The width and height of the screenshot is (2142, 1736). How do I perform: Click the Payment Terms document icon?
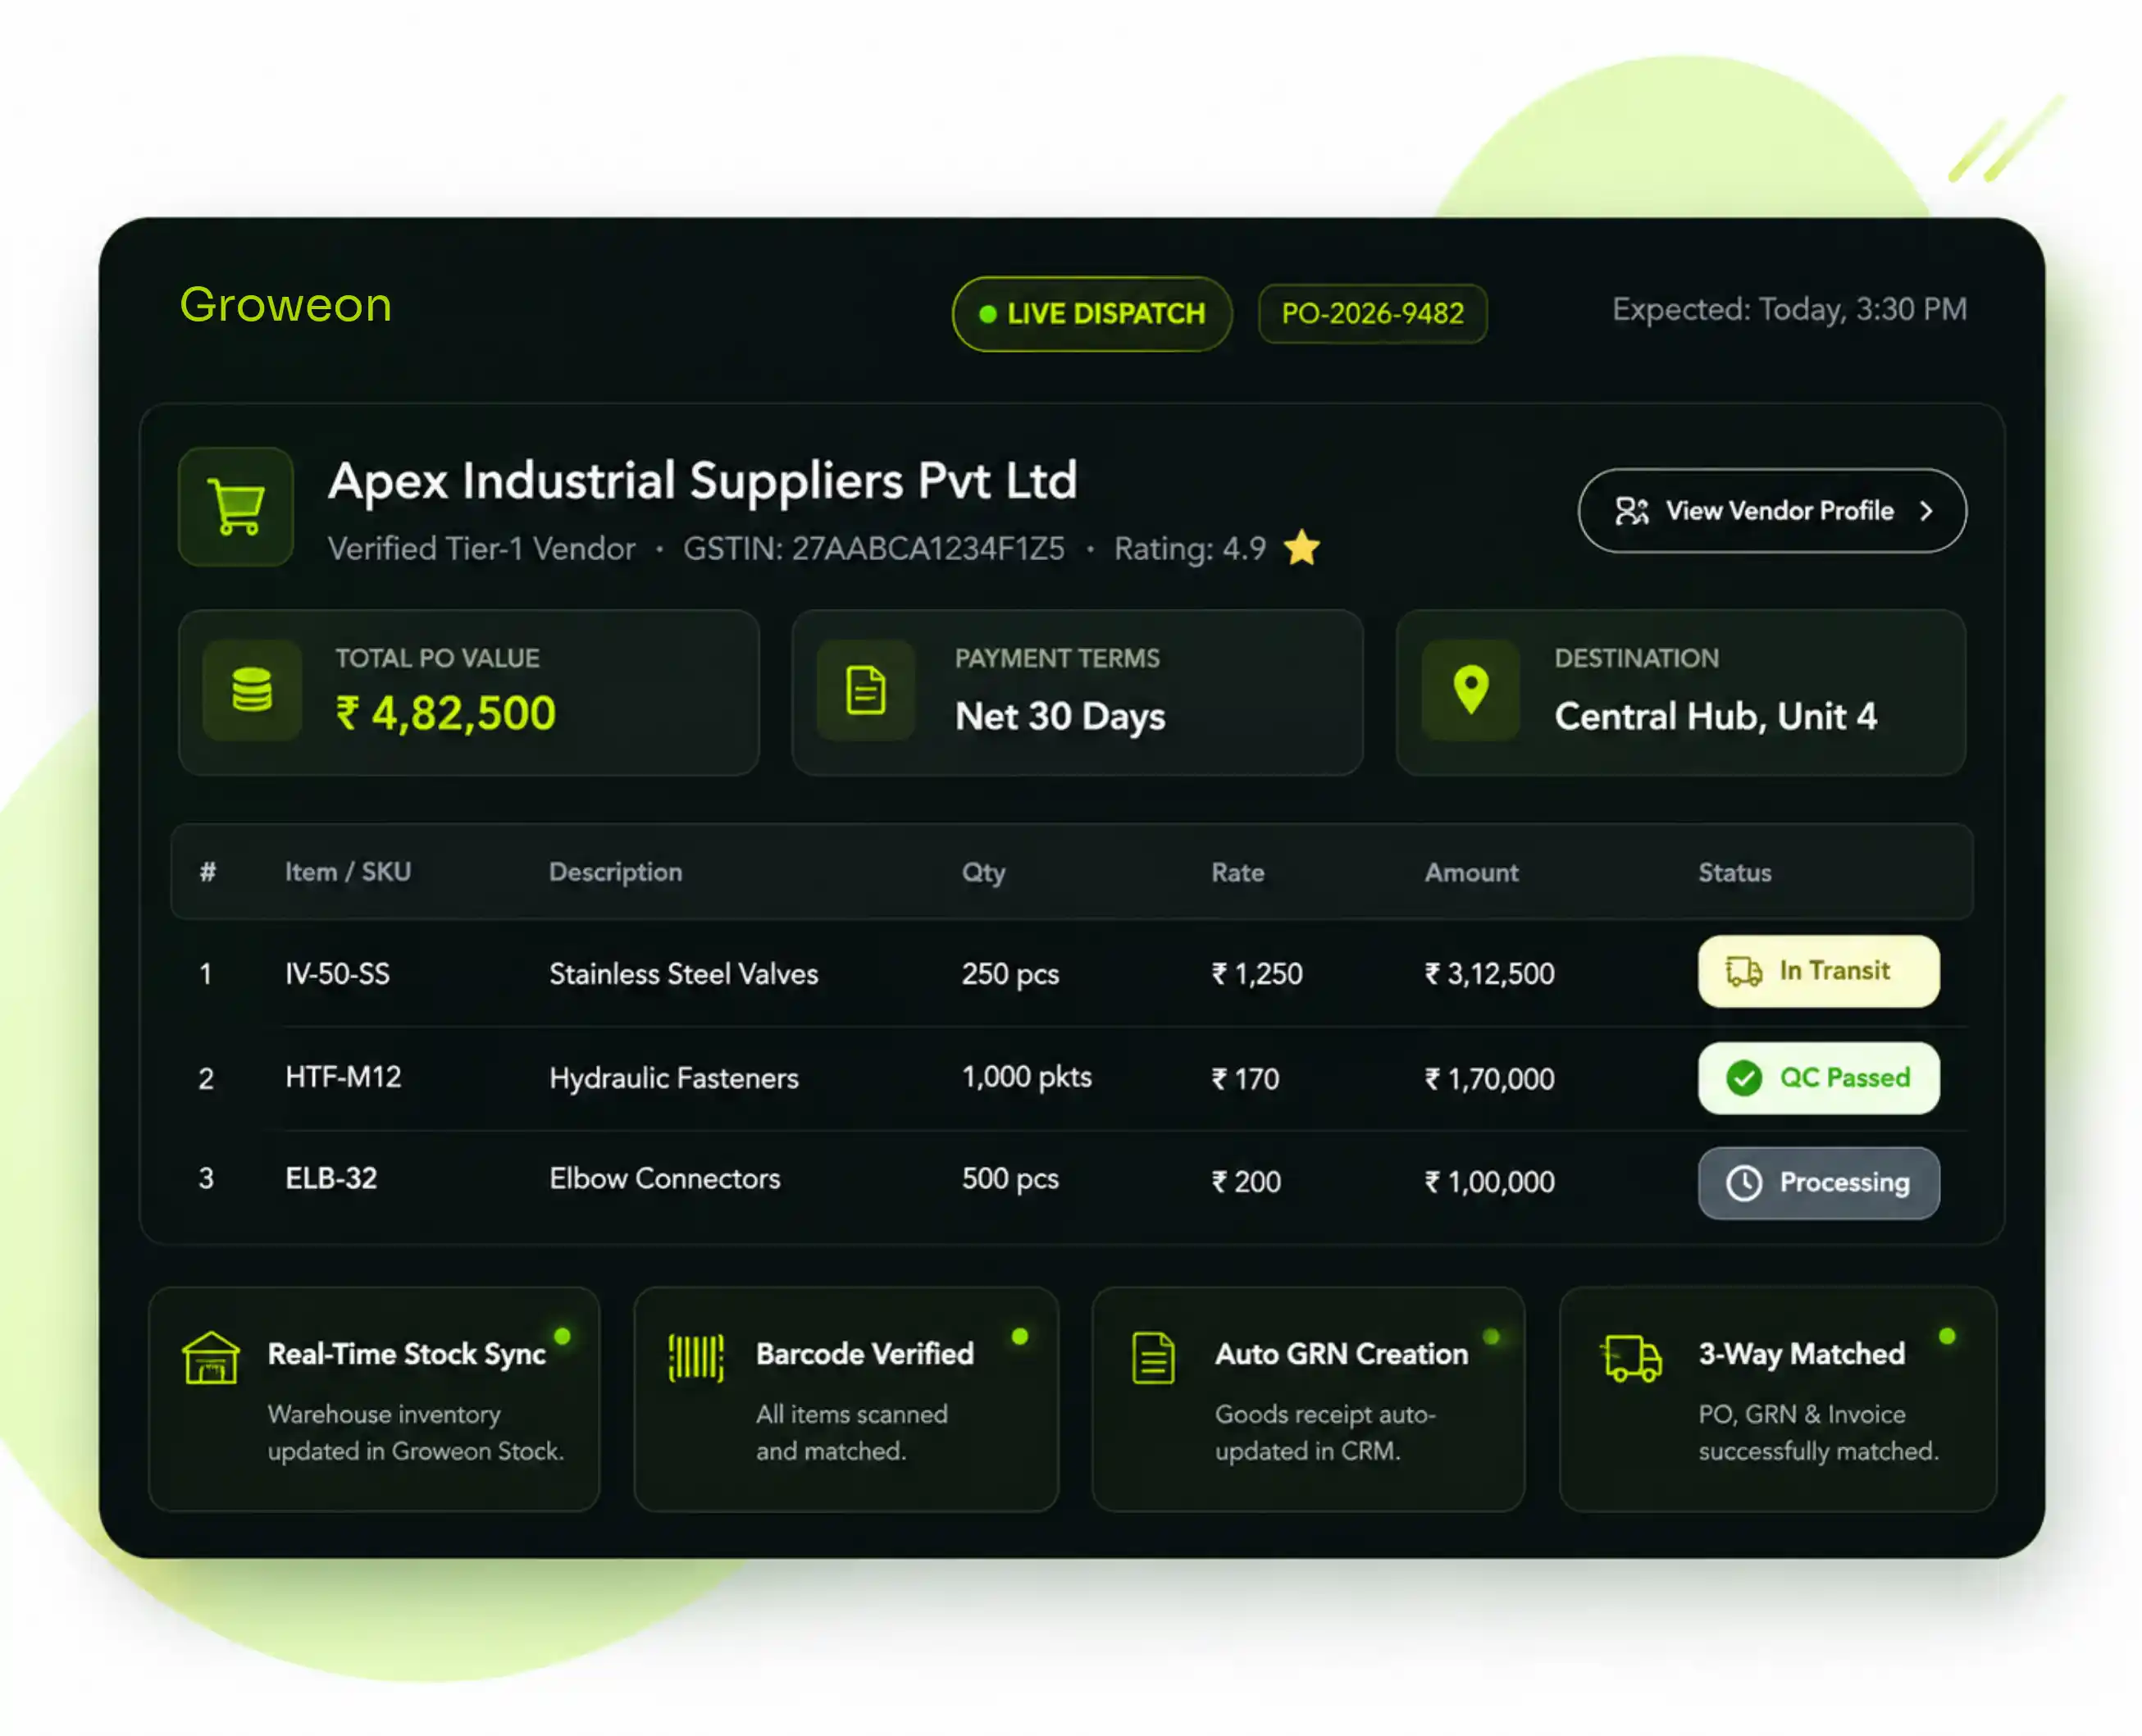coord(866,690)
